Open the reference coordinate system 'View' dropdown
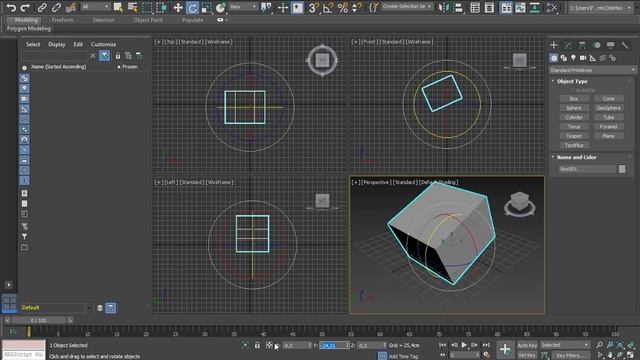Screen dimensions: 640x360 tap(242, 7)
